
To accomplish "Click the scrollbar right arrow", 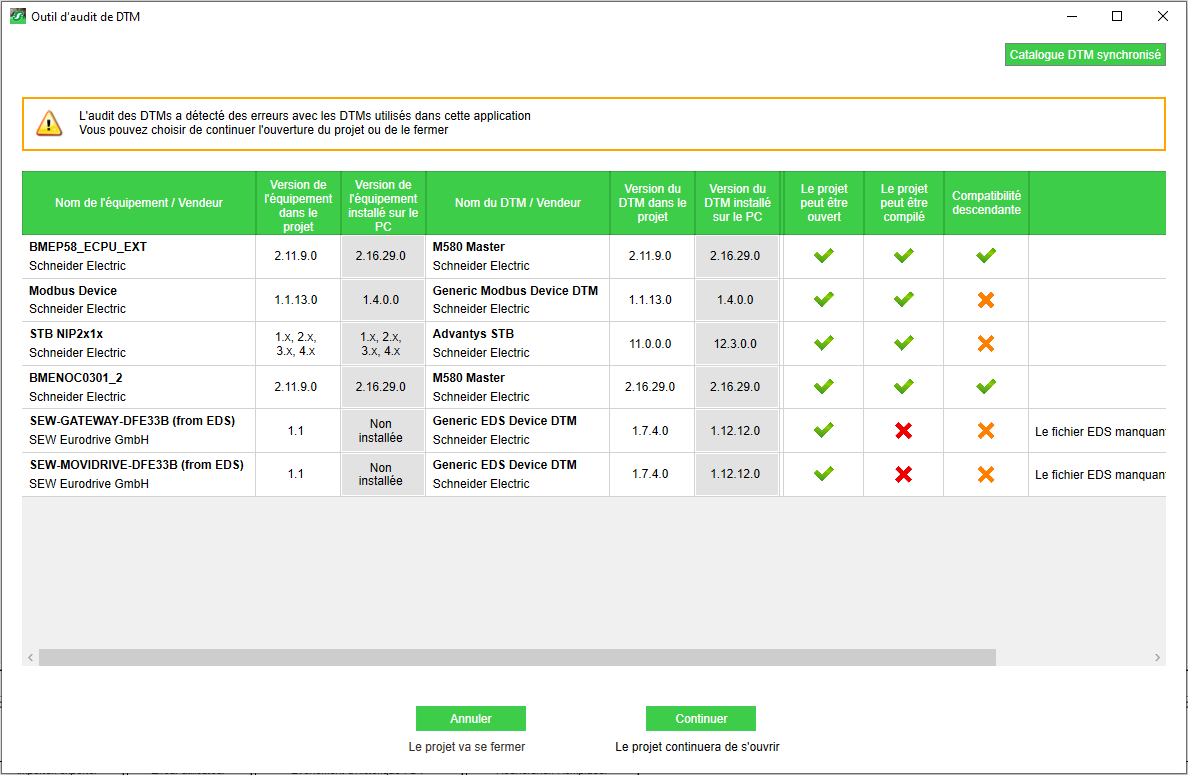I will [x=1158, y=657].
